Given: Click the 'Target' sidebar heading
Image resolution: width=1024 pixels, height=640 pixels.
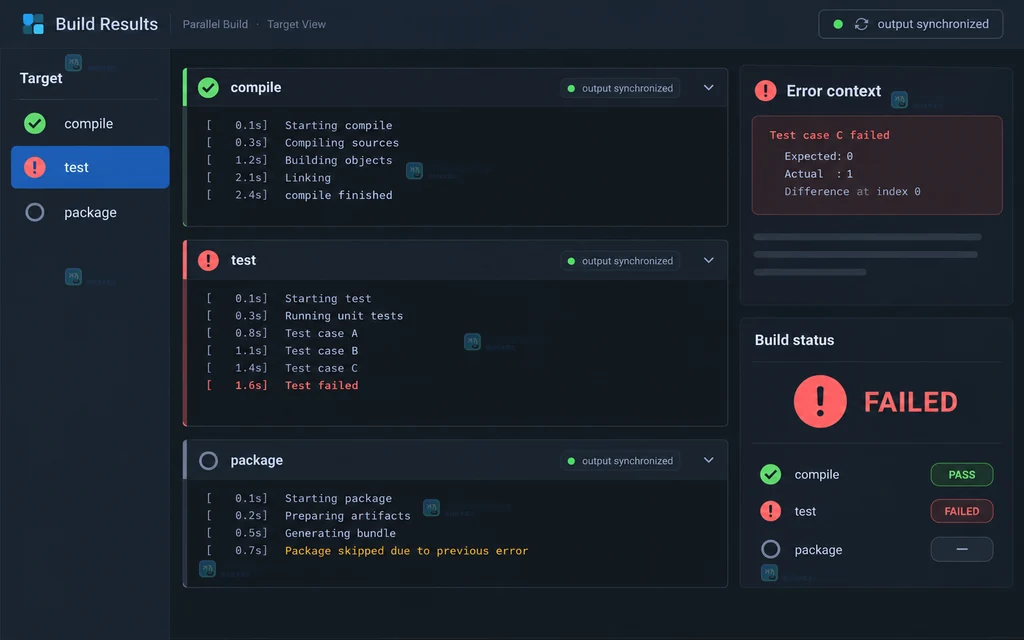Looking at the screenshot, I should [41, 78].
